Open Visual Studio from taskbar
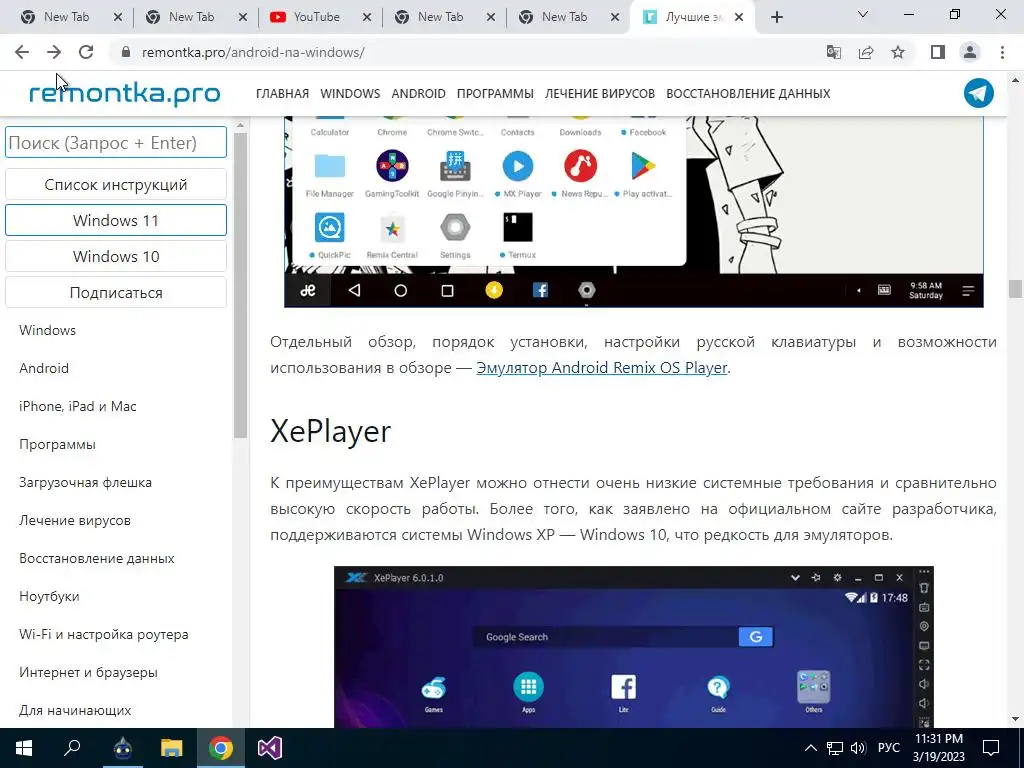 269,748
